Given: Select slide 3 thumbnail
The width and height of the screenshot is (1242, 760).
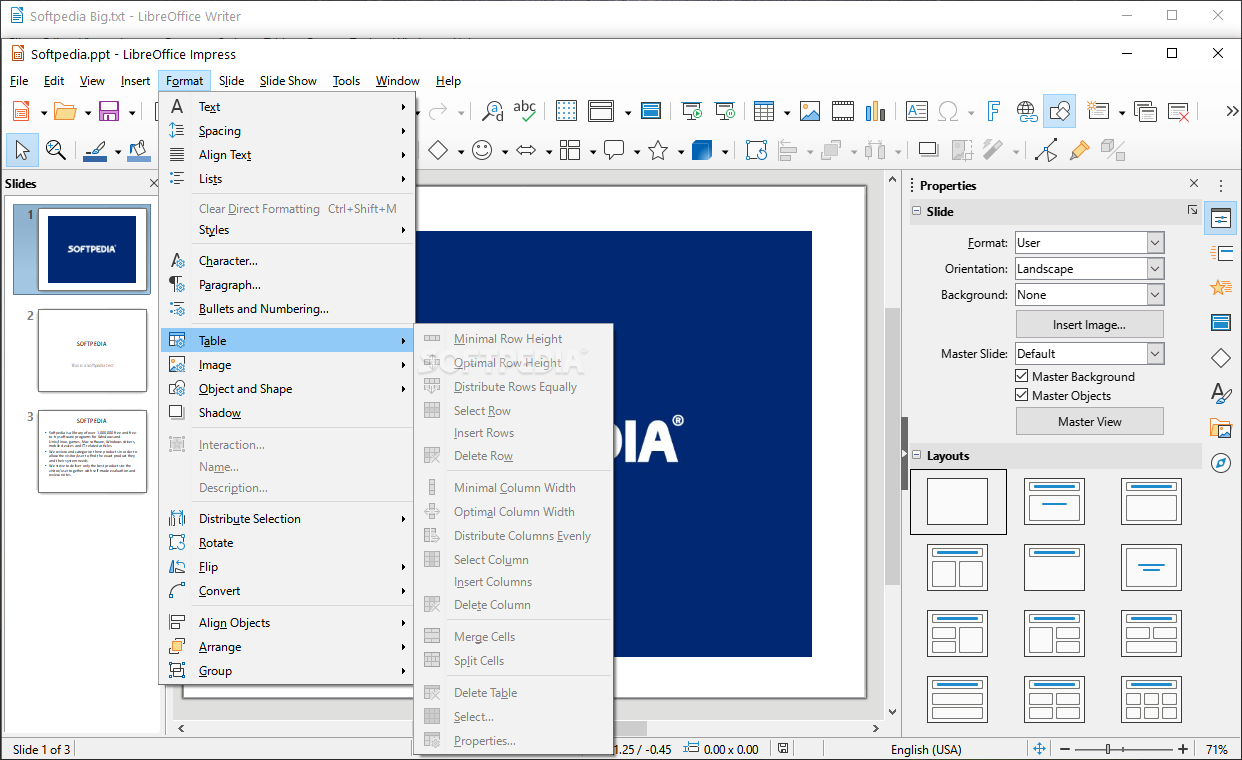Looking at the screenshot, I should tap(92, 451).
